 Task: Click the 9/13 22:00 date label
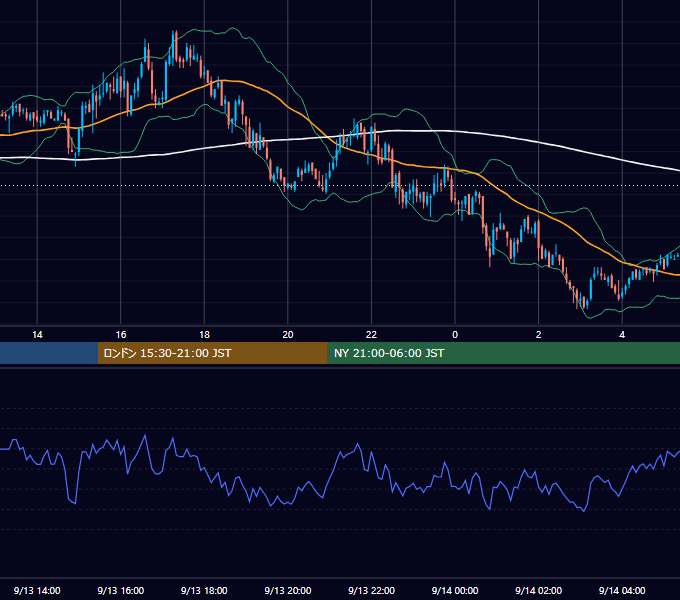(371, 590)
